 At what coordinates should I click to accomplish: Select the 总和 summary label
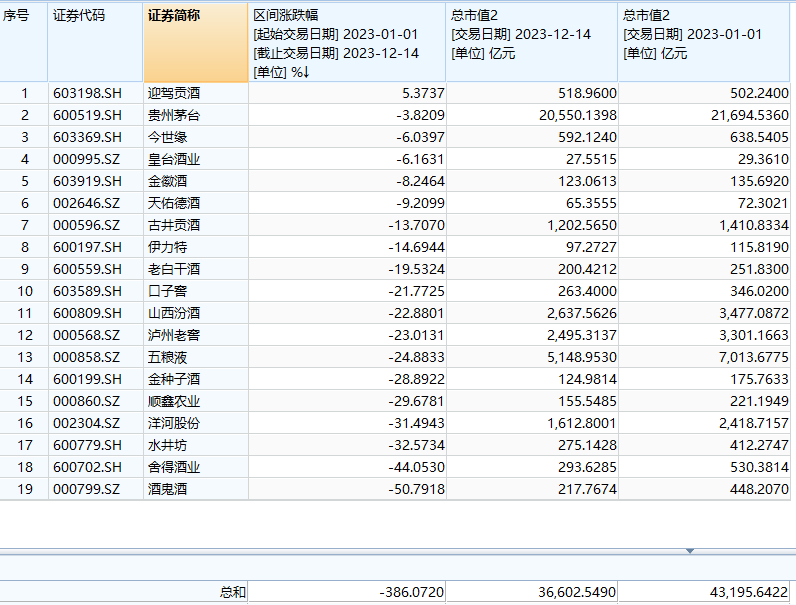coord(232,592)
